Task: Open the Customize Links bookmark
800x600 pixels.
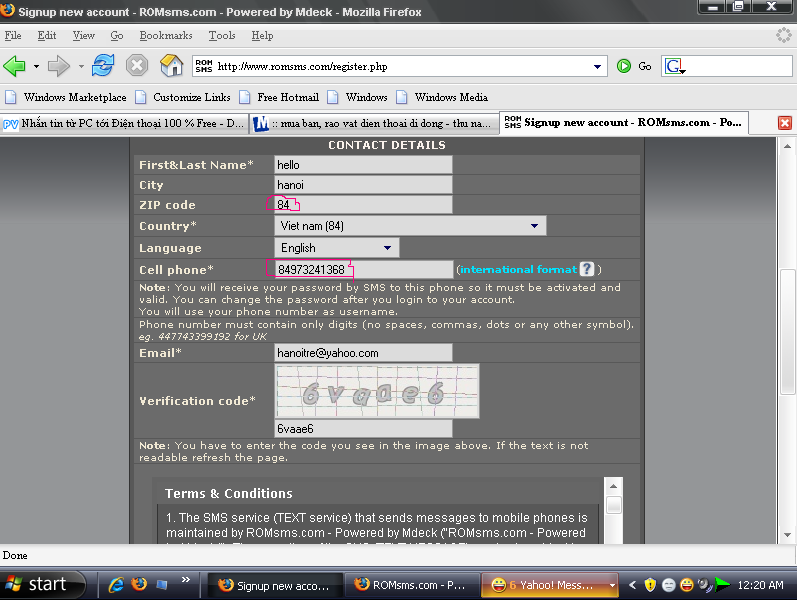Action: 183,97
